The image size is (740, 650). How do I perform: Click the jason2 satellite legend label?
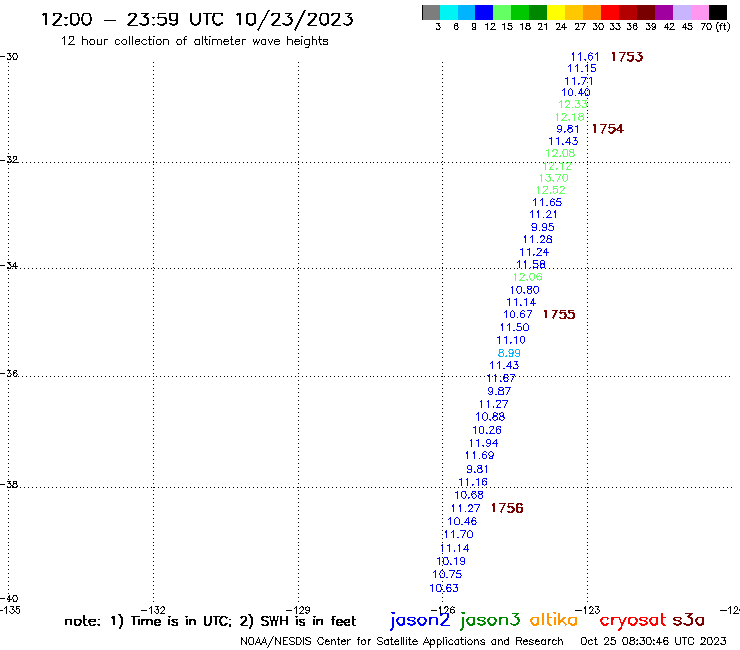[420, 620]
